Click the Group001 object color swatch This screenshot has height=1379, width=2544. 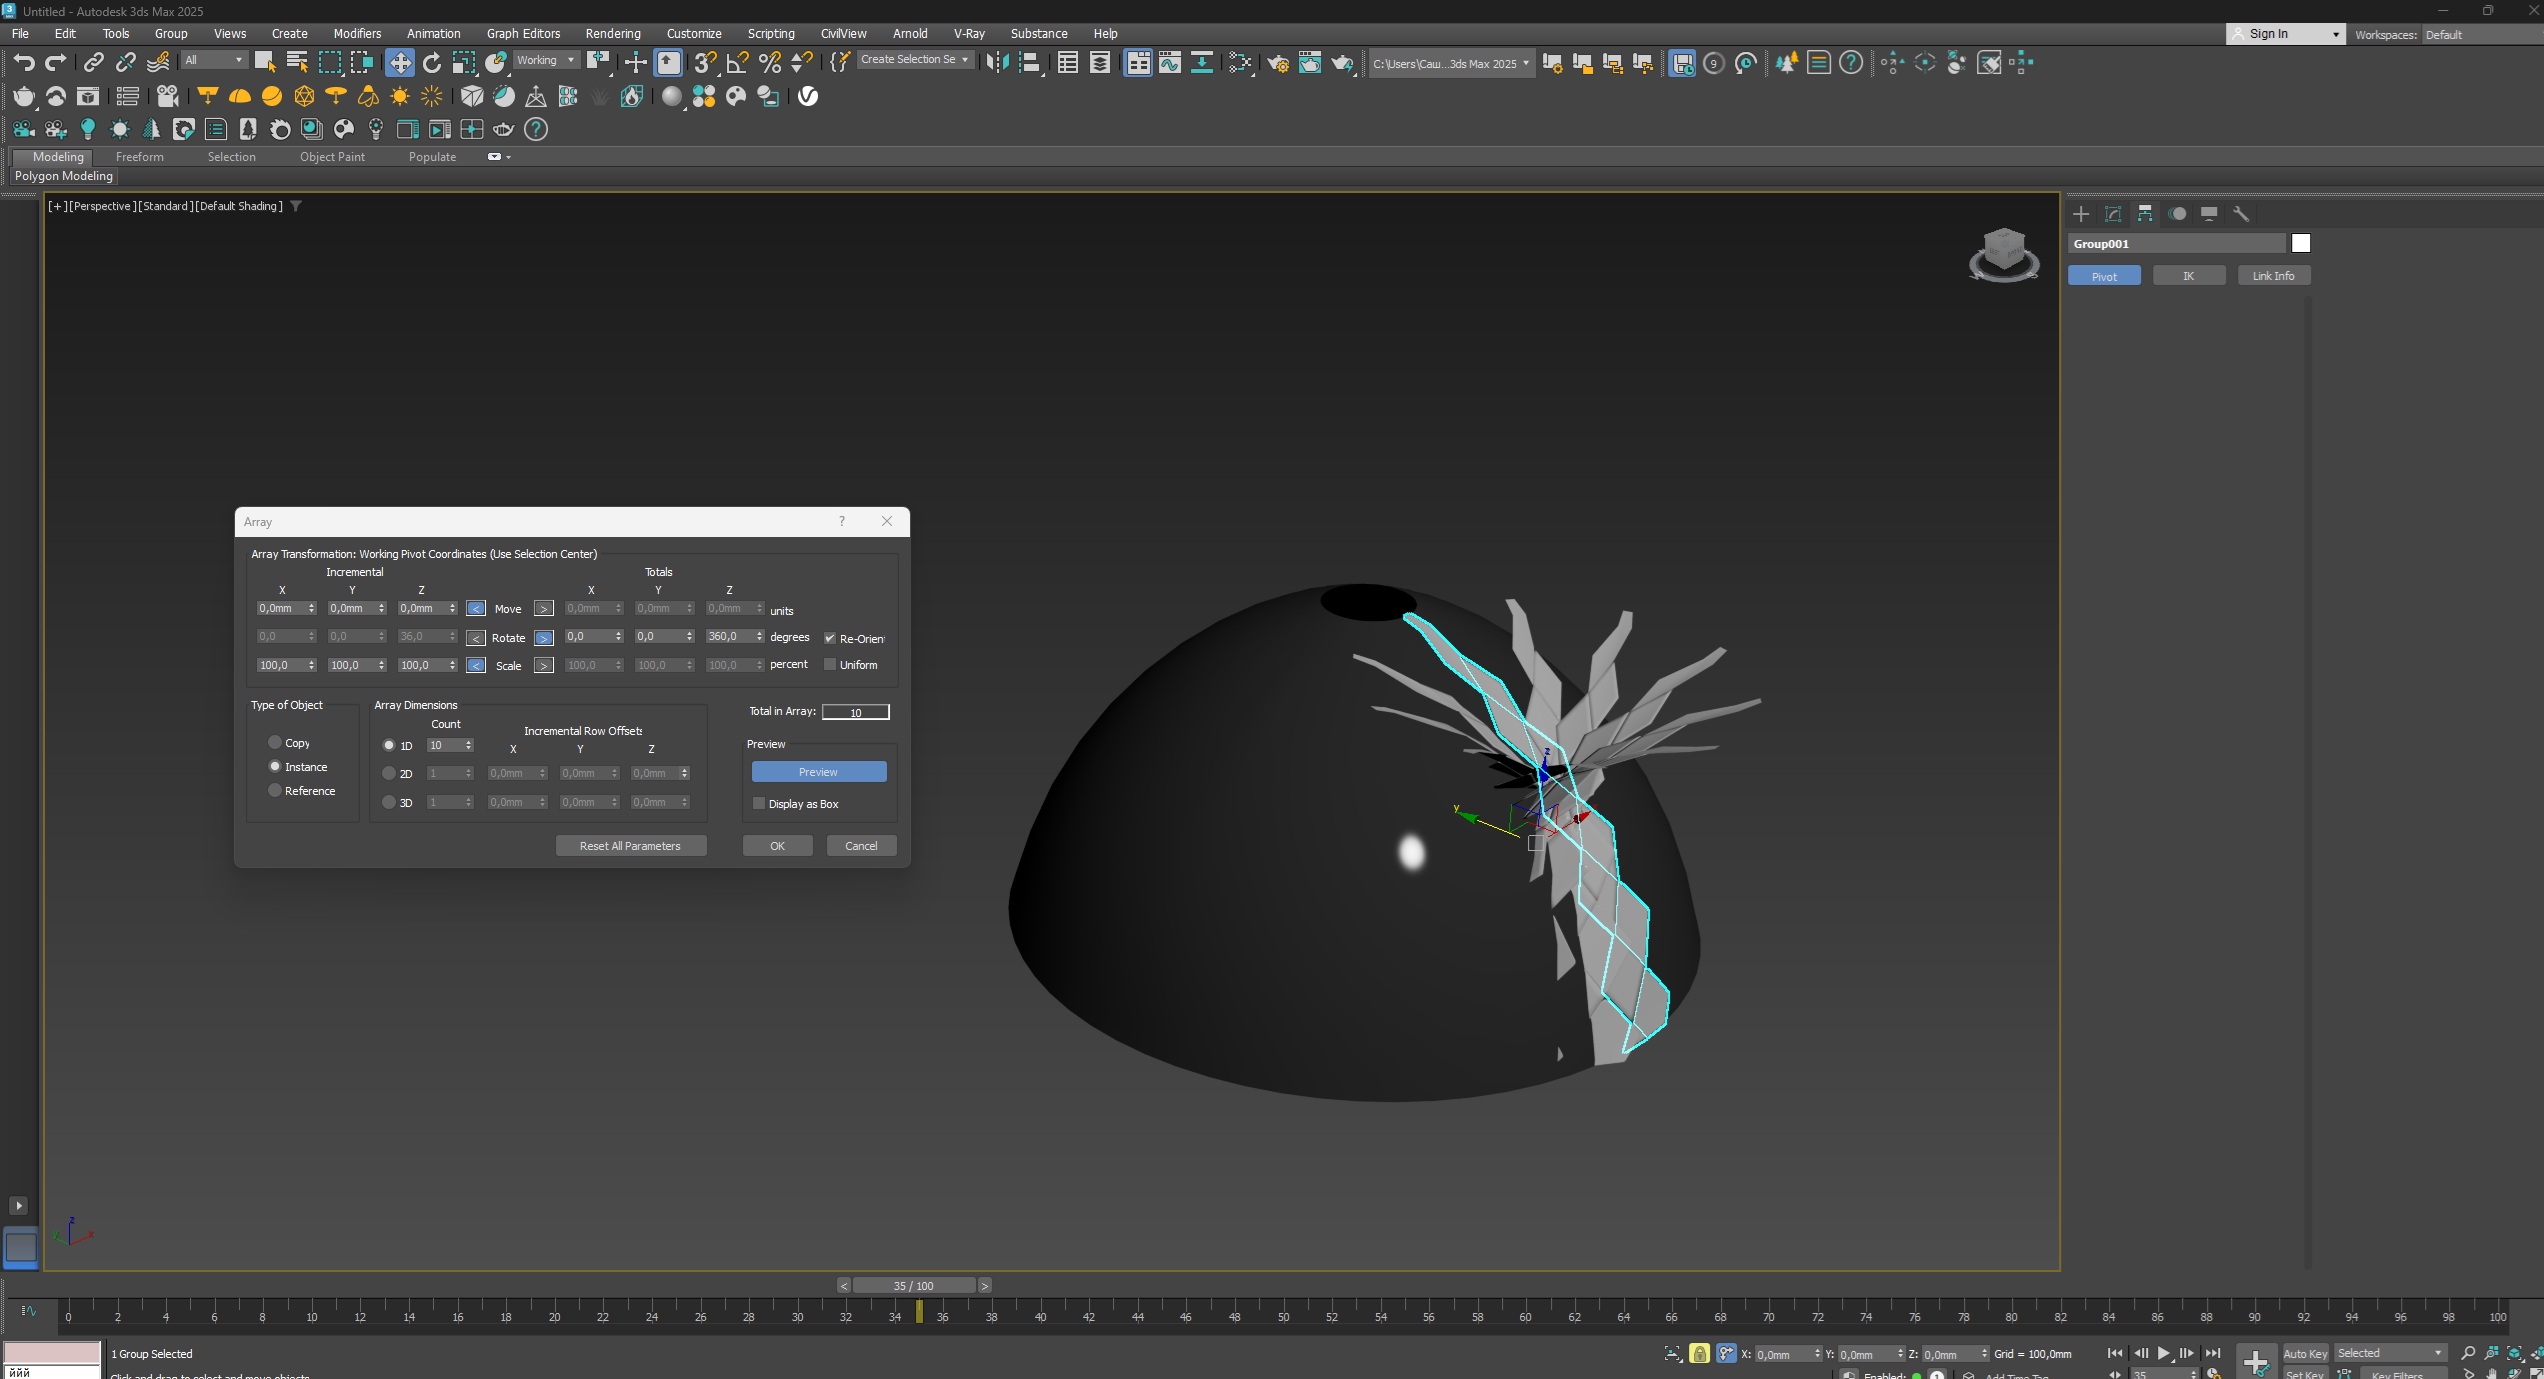pos(2301,243)
